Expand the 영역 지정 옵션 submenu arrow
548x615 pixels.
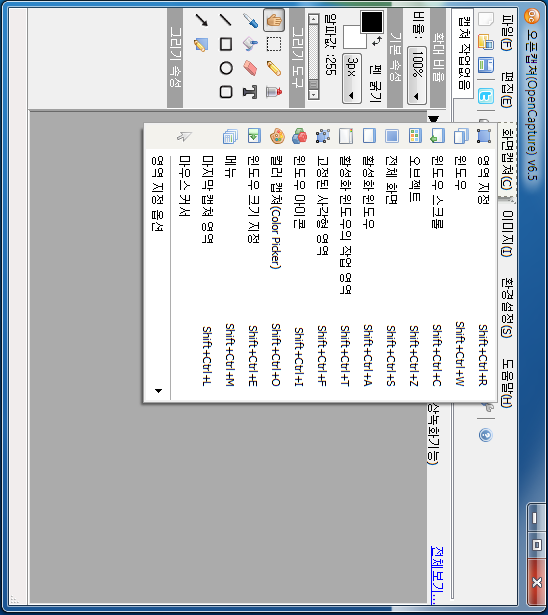coord(158,391)
